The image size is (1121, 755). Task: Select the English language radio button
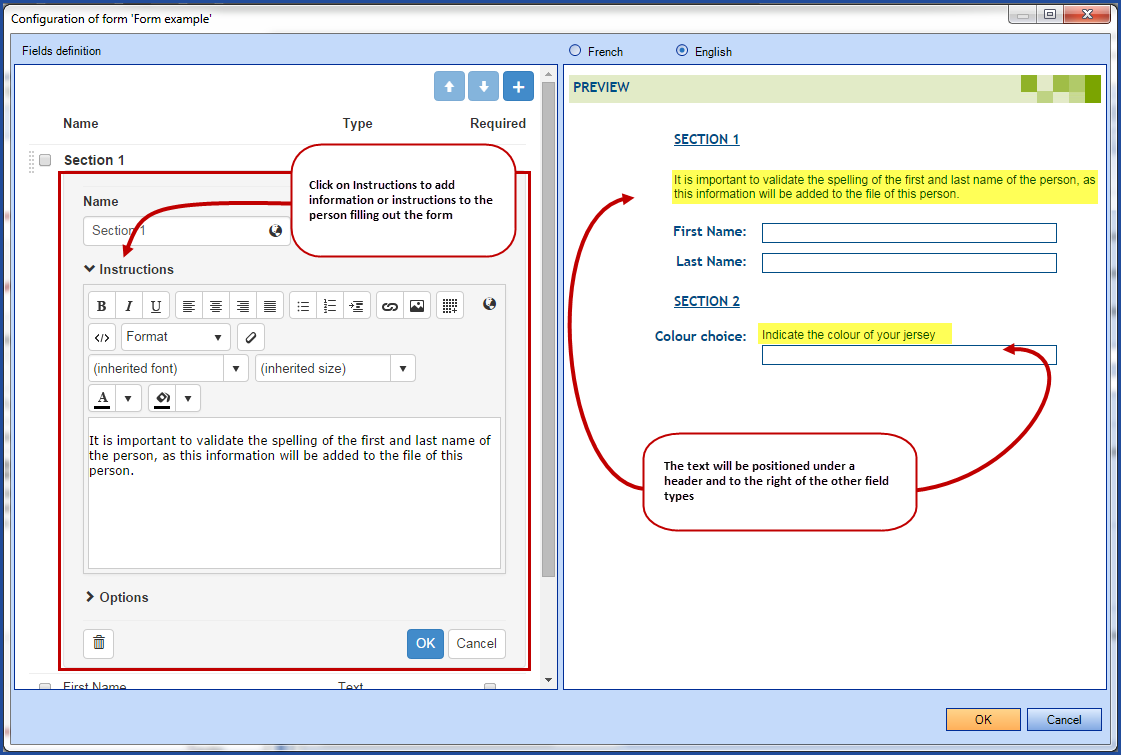tap(681, 50)
